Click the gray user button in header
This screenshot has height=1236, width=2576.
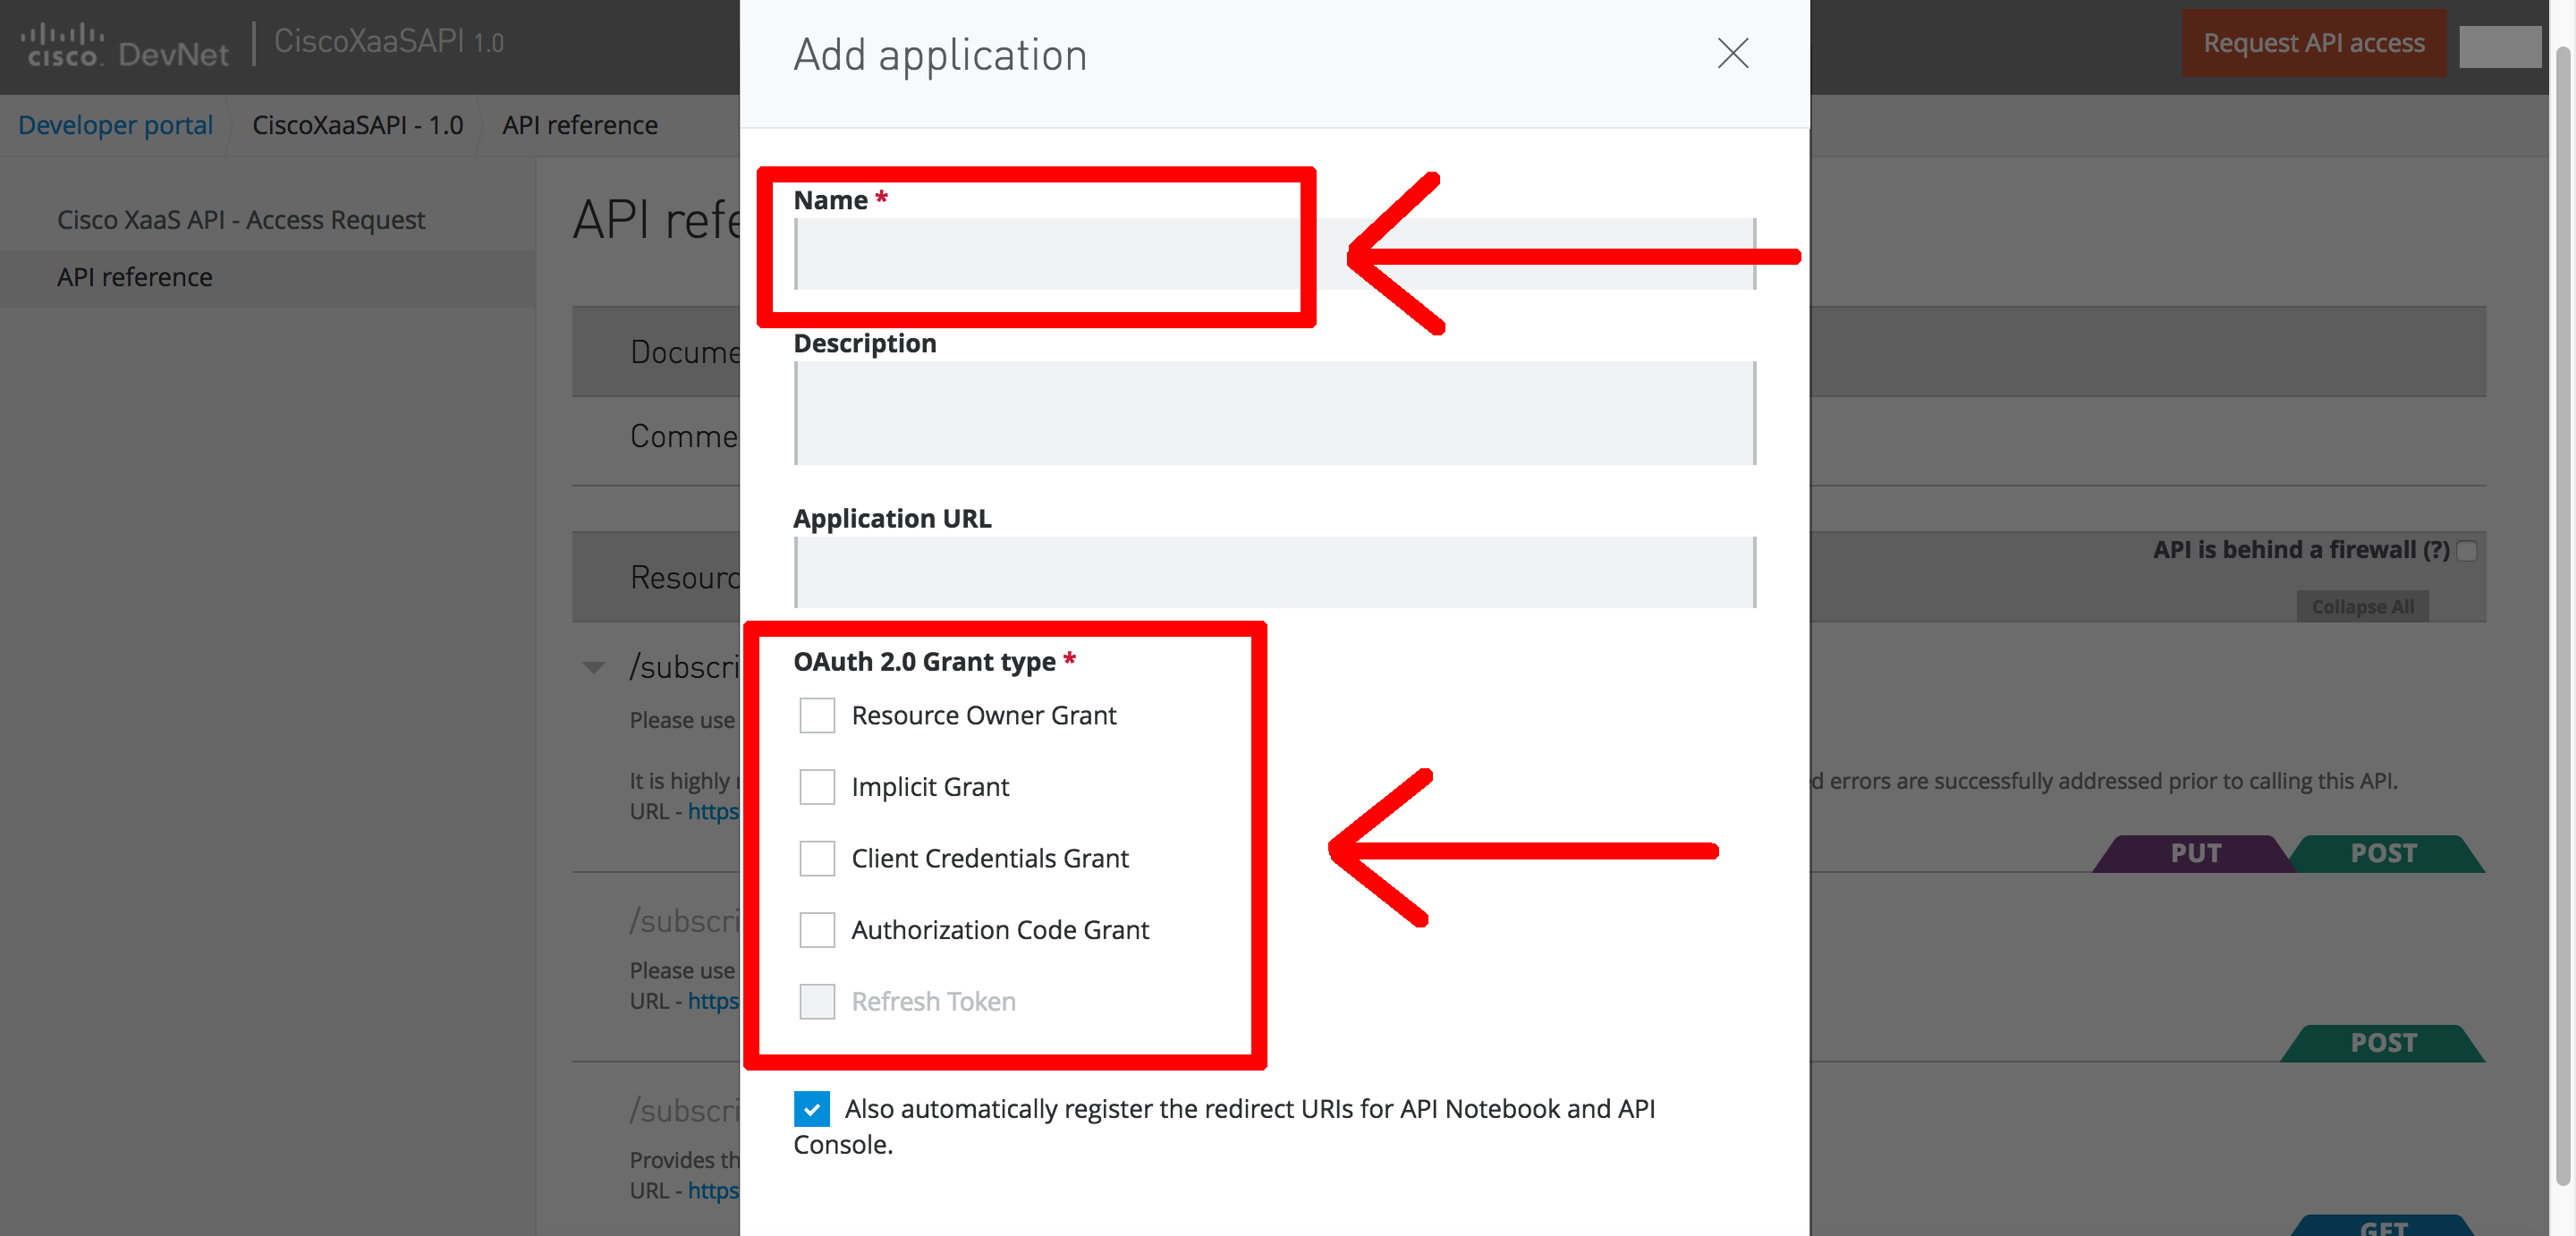pyautogui.click(x=2500, y=46)
